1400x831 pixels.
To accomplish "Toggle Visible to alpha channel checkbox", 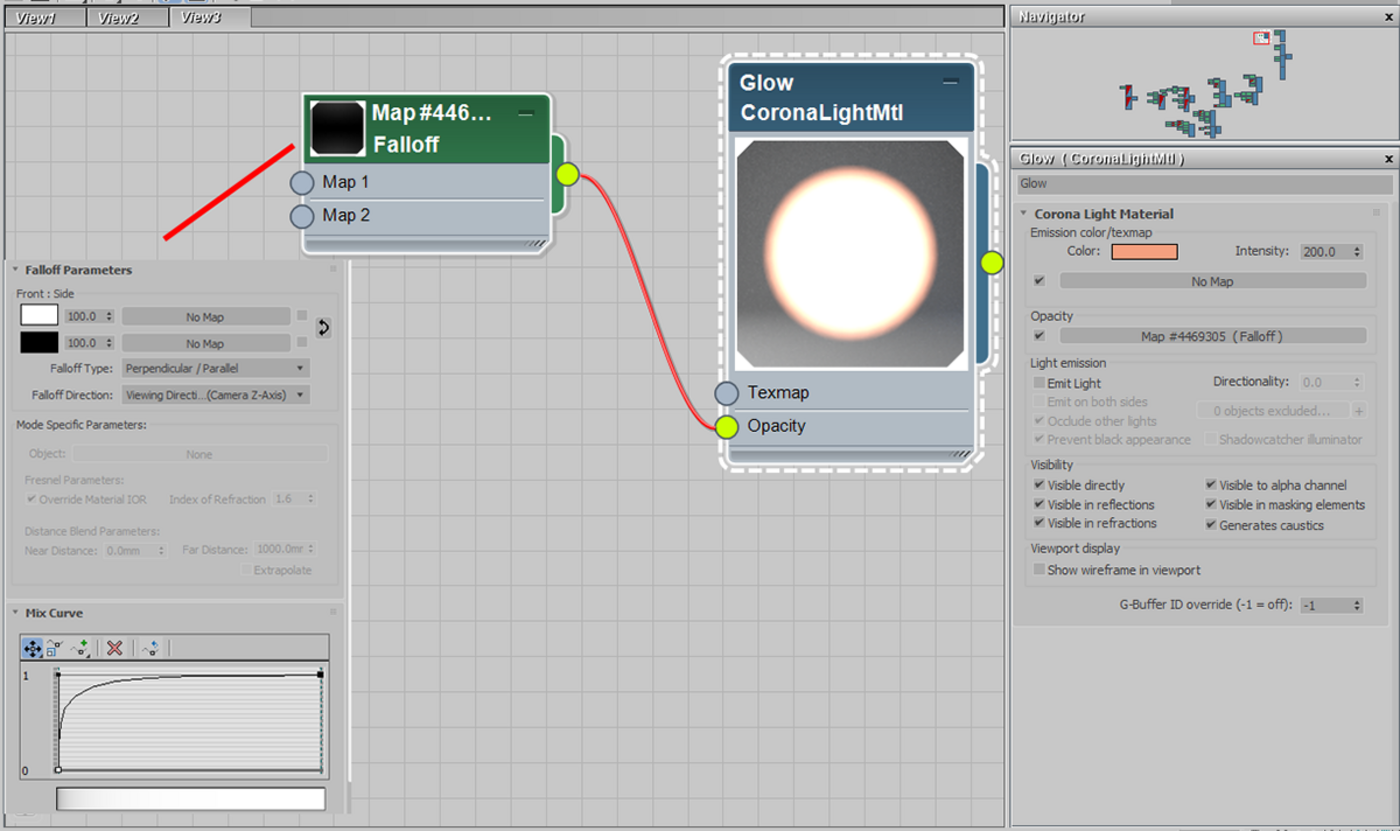I will point(1211,485).
